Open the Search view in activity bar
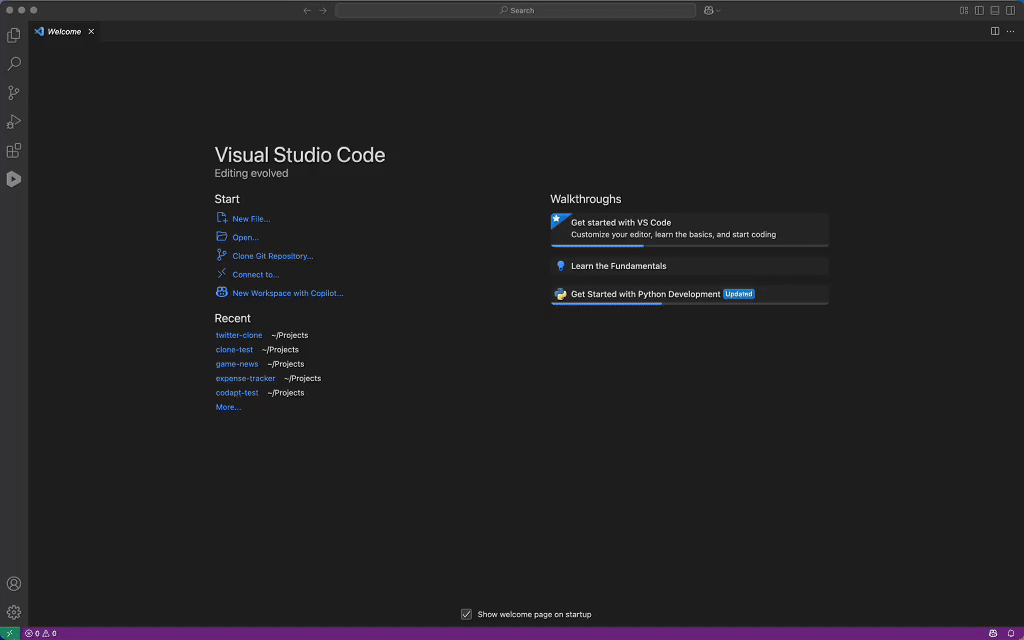Image resolution: width=1024 pixels, height=640 pixels. [x=14, y=63]
